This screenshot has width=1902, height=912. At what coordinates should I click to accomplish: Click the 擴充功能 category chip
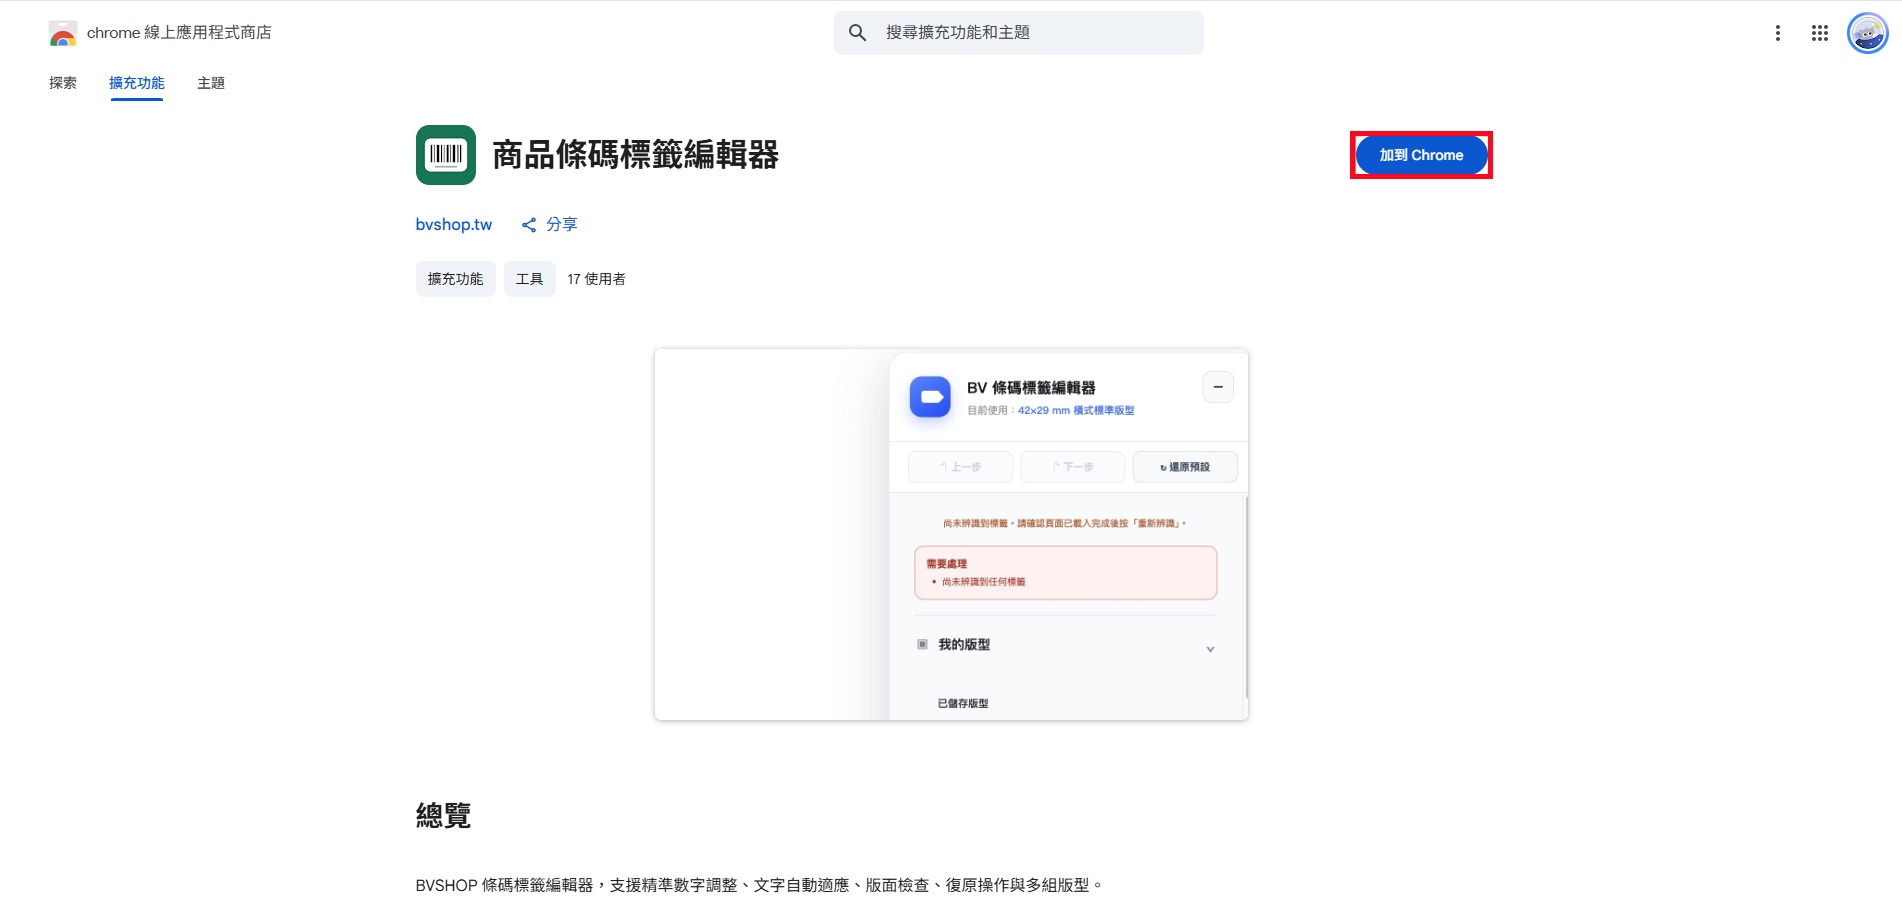[456, 279]
